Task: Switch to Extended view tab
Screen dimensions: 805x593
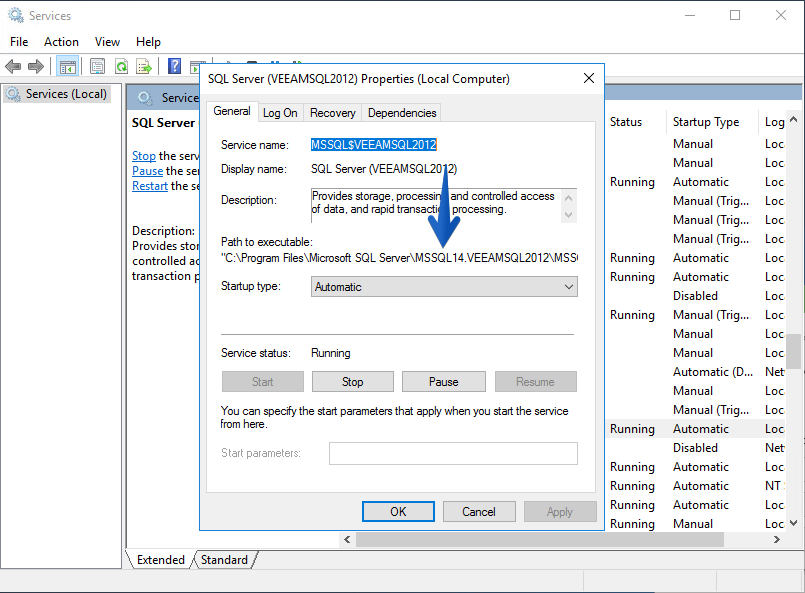Action: [x=161, y=560]
